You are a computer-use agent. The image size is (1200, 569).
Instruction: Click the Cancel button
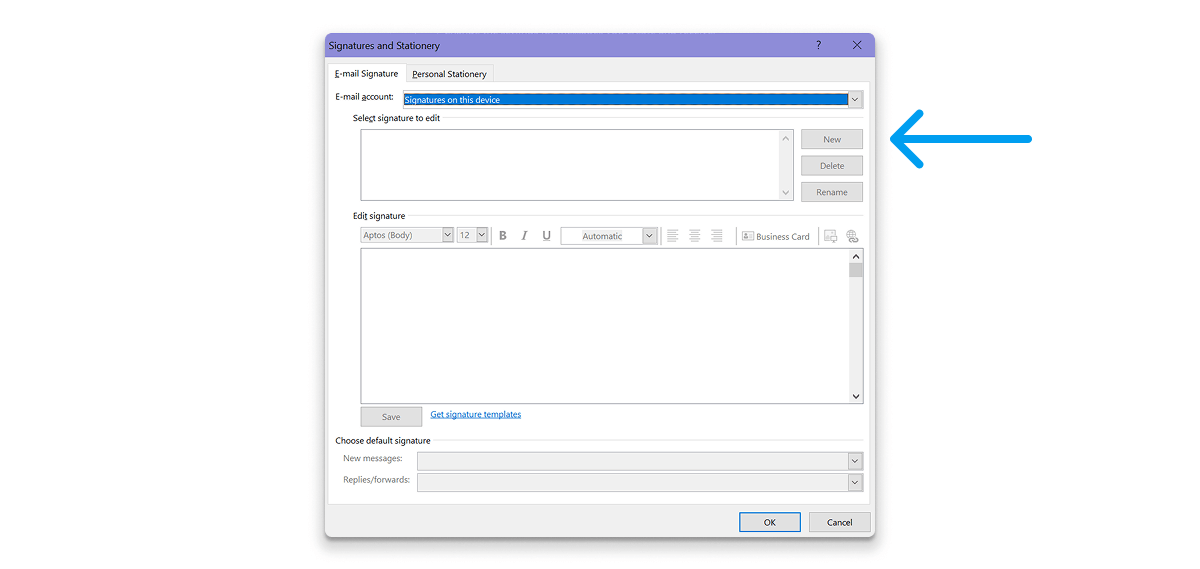tap(840, 522)
